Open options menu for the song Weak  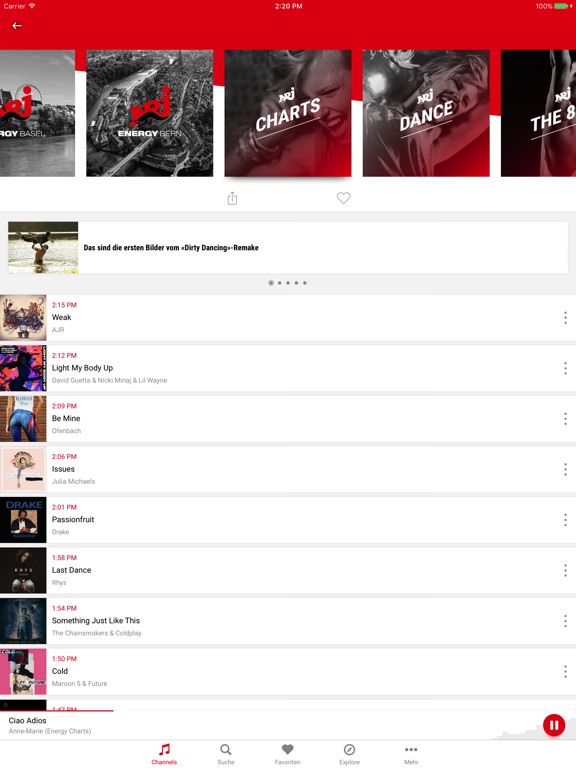(x=565, y=317)
